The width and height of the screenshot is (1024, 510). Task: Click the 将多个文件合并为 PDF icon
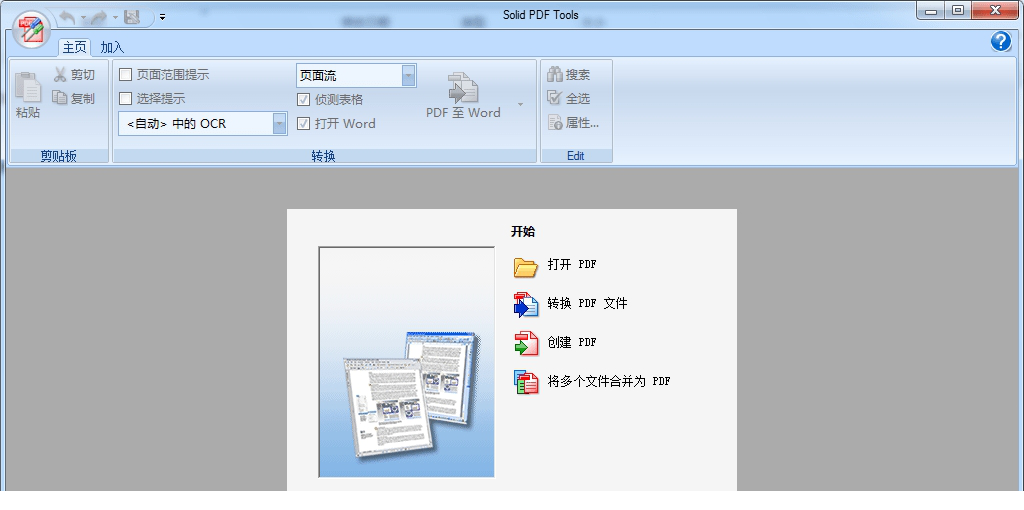[x=526, y=382]
